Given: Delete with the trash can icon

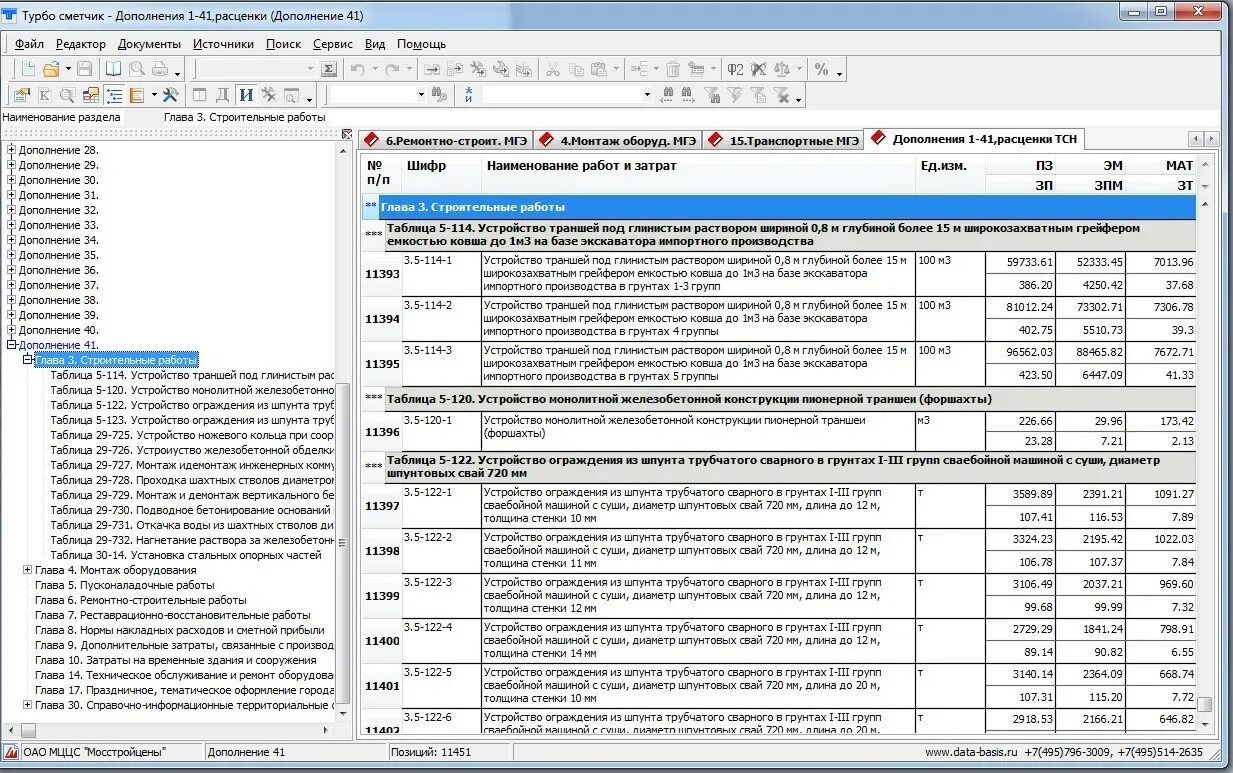Looking at the screenshot, I should (673, 69).
